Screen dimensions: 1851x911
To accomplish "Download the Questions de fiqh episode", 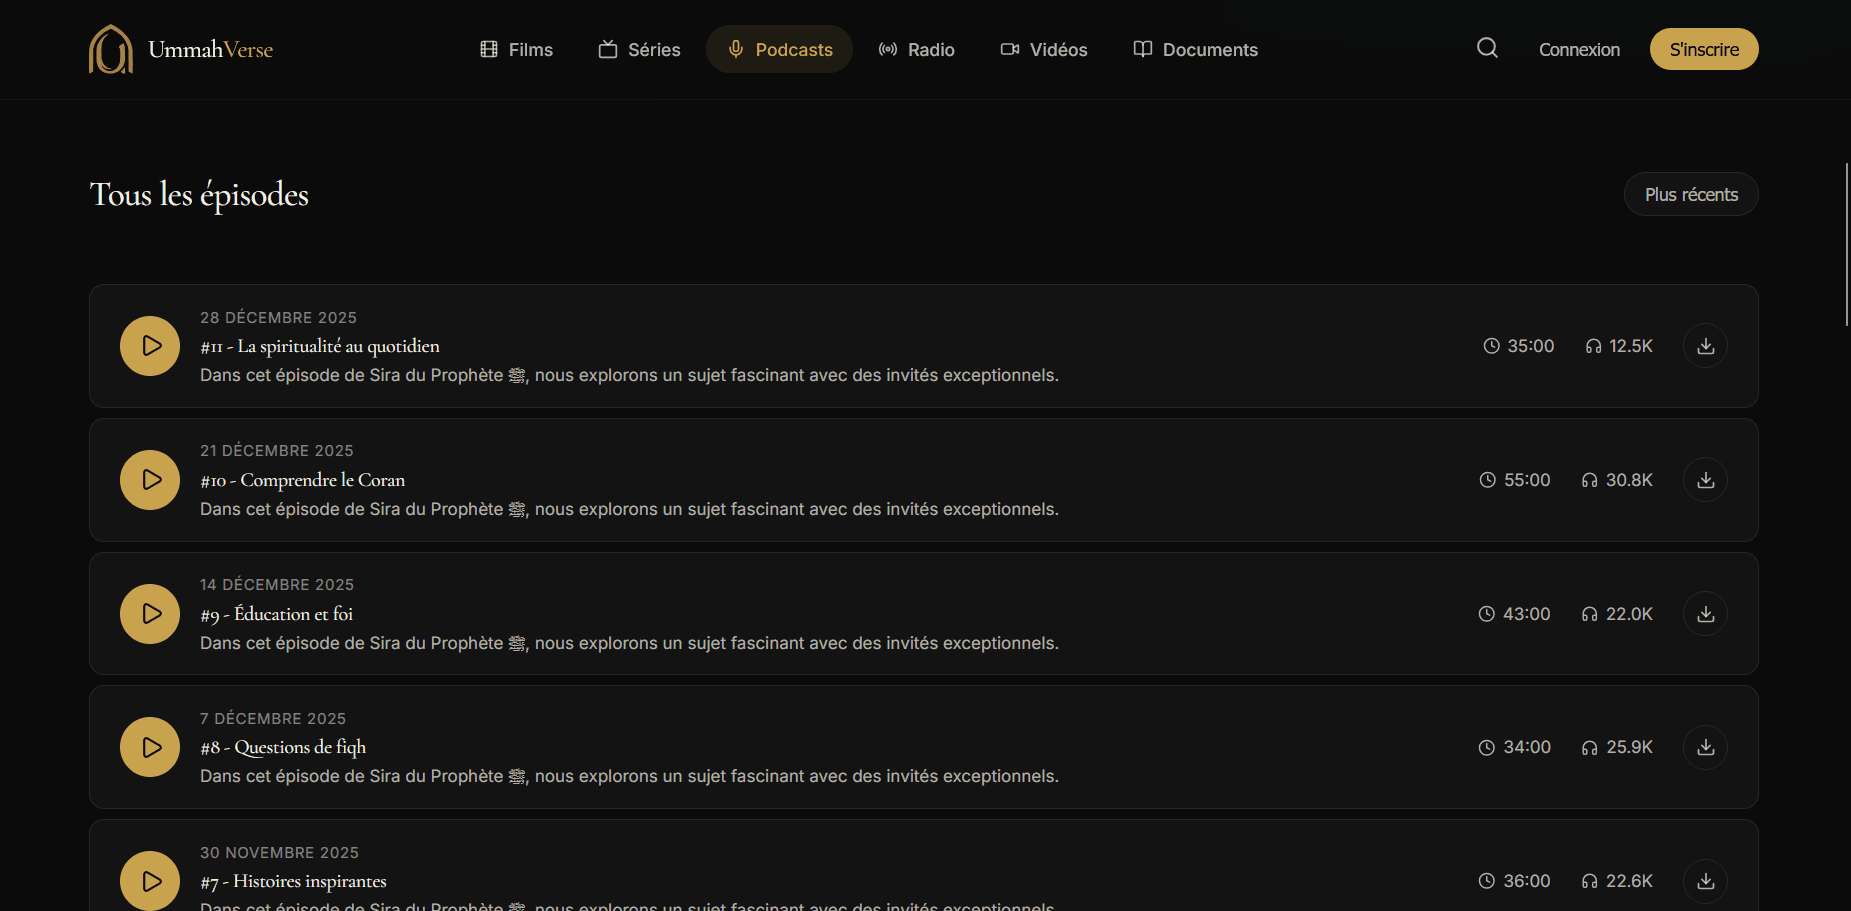I will pyautogui.click(x=1705, y=747).
